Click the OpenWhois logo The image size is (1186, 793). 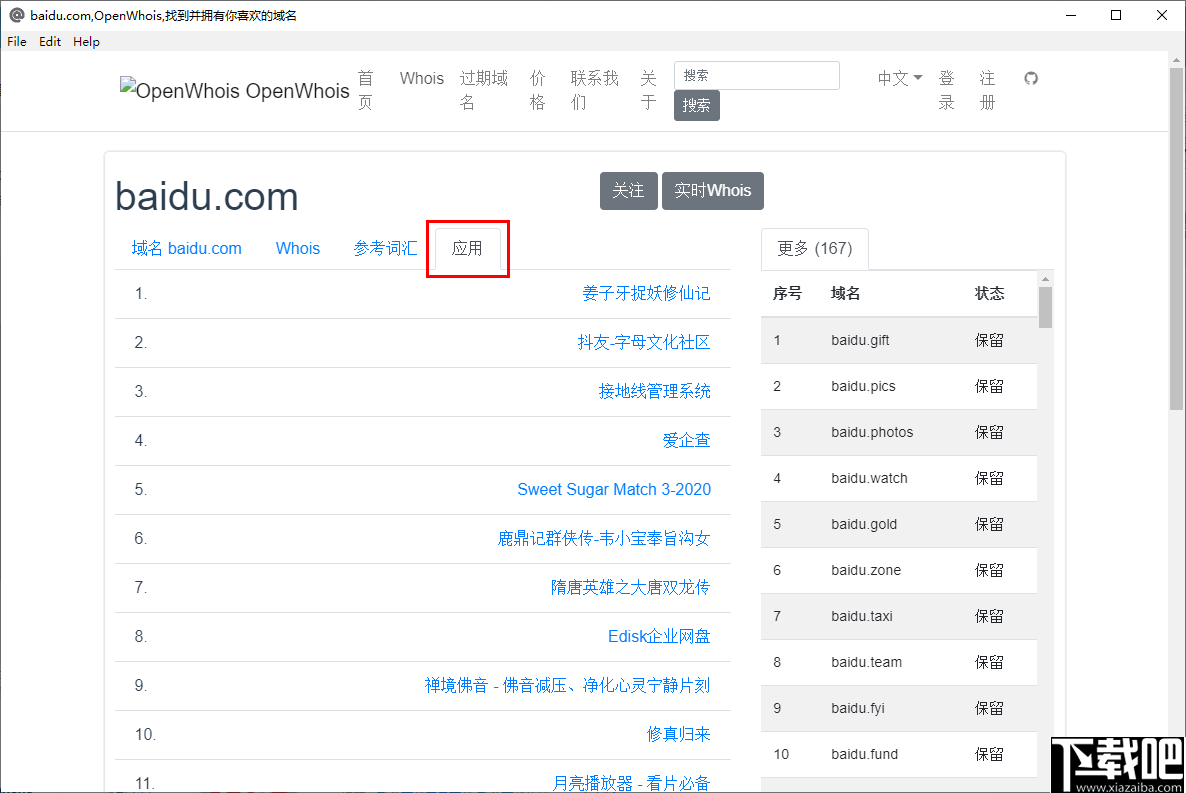[234, 90]
